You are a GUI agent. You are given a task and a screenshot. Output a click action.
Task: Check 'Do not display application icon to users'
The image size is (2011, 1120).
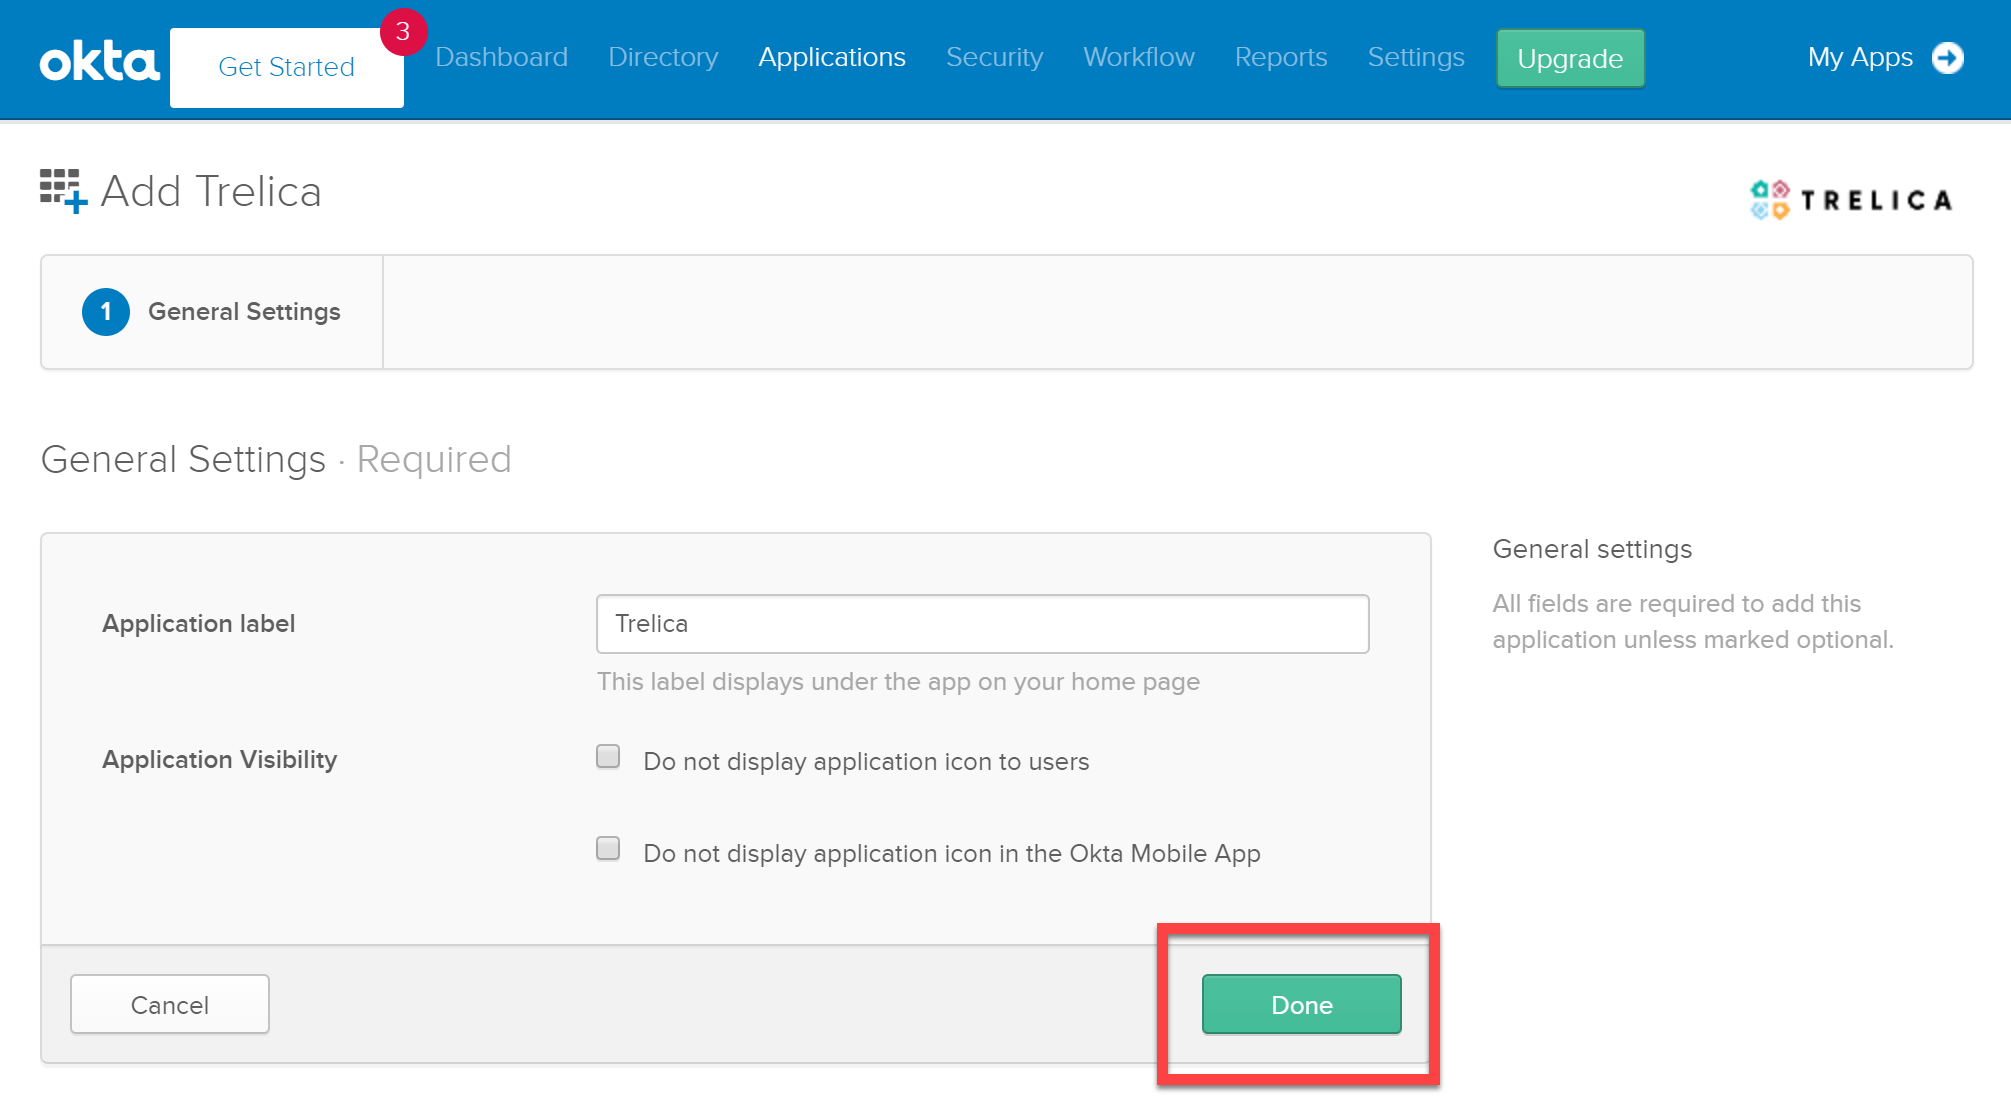(x=608, y=757)
